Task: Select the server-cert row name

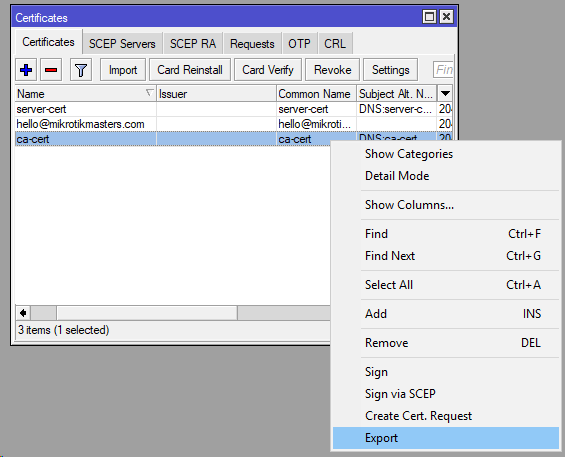Action: [41, 109]
